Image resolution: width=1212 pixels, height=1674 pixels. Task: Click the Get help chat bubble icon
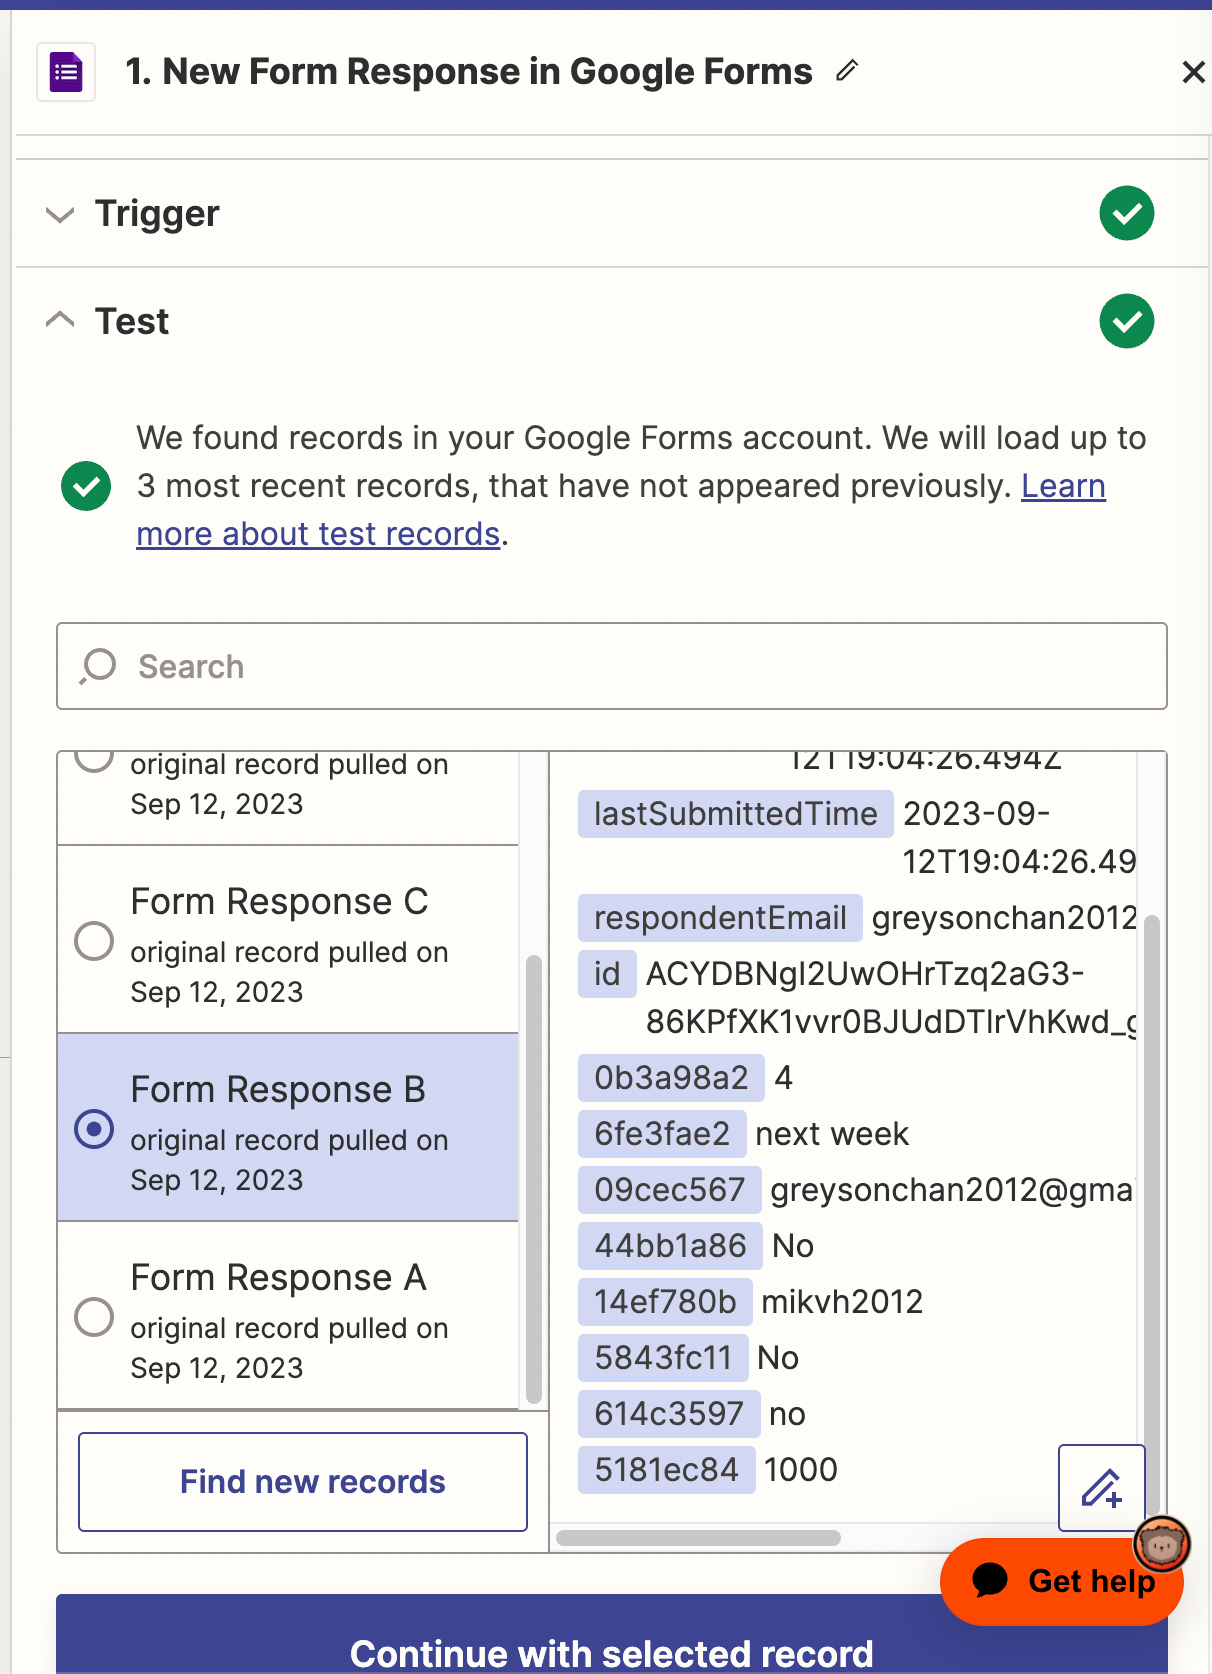[x=990, y=1581]
